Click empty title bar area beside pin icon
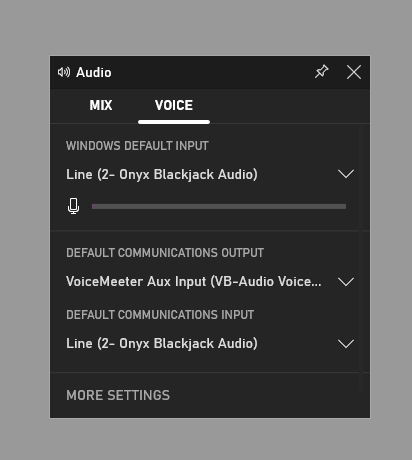Image resolution: width=412 pixels, height=460 pixels. pos(213,72)
